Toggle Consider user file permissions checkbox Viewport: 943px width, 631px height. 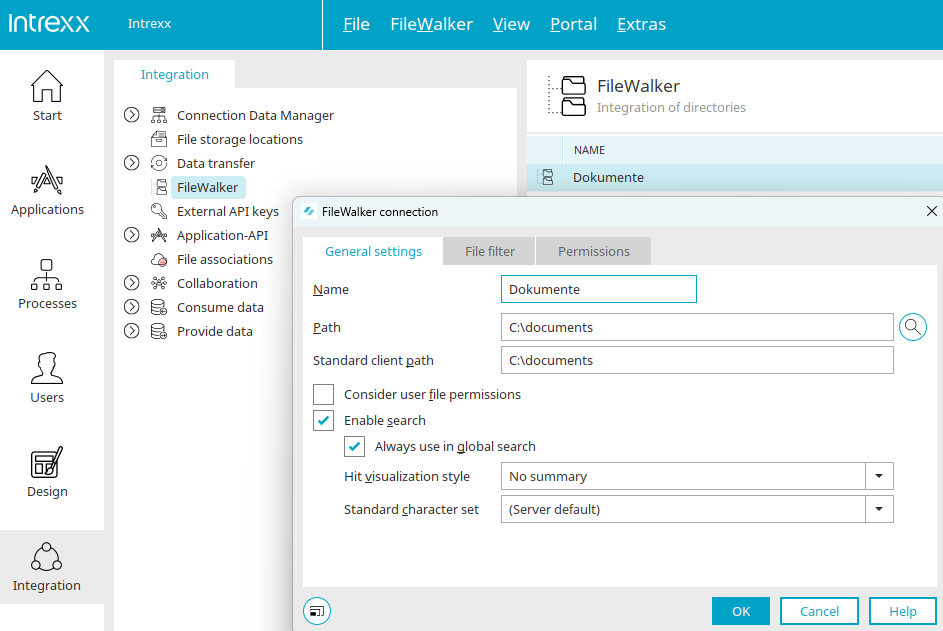324,395
